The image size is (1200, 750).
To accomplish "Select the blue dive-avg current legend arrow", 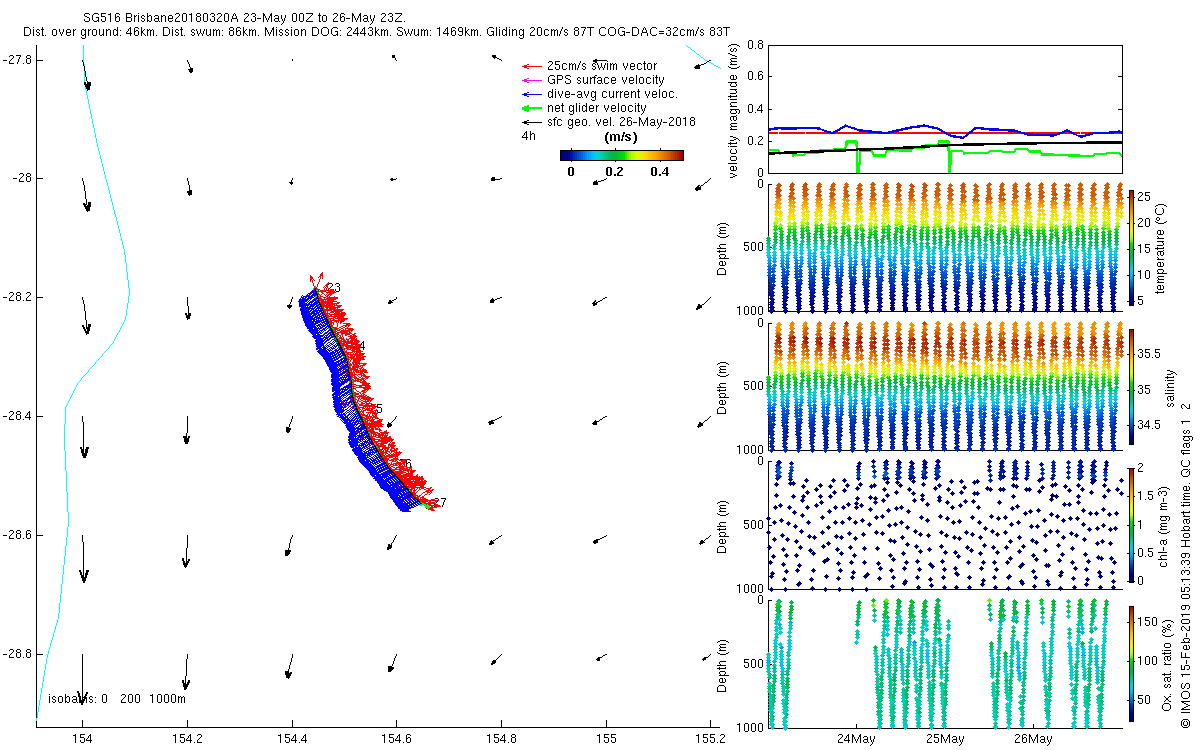I will tap(531, 94).
